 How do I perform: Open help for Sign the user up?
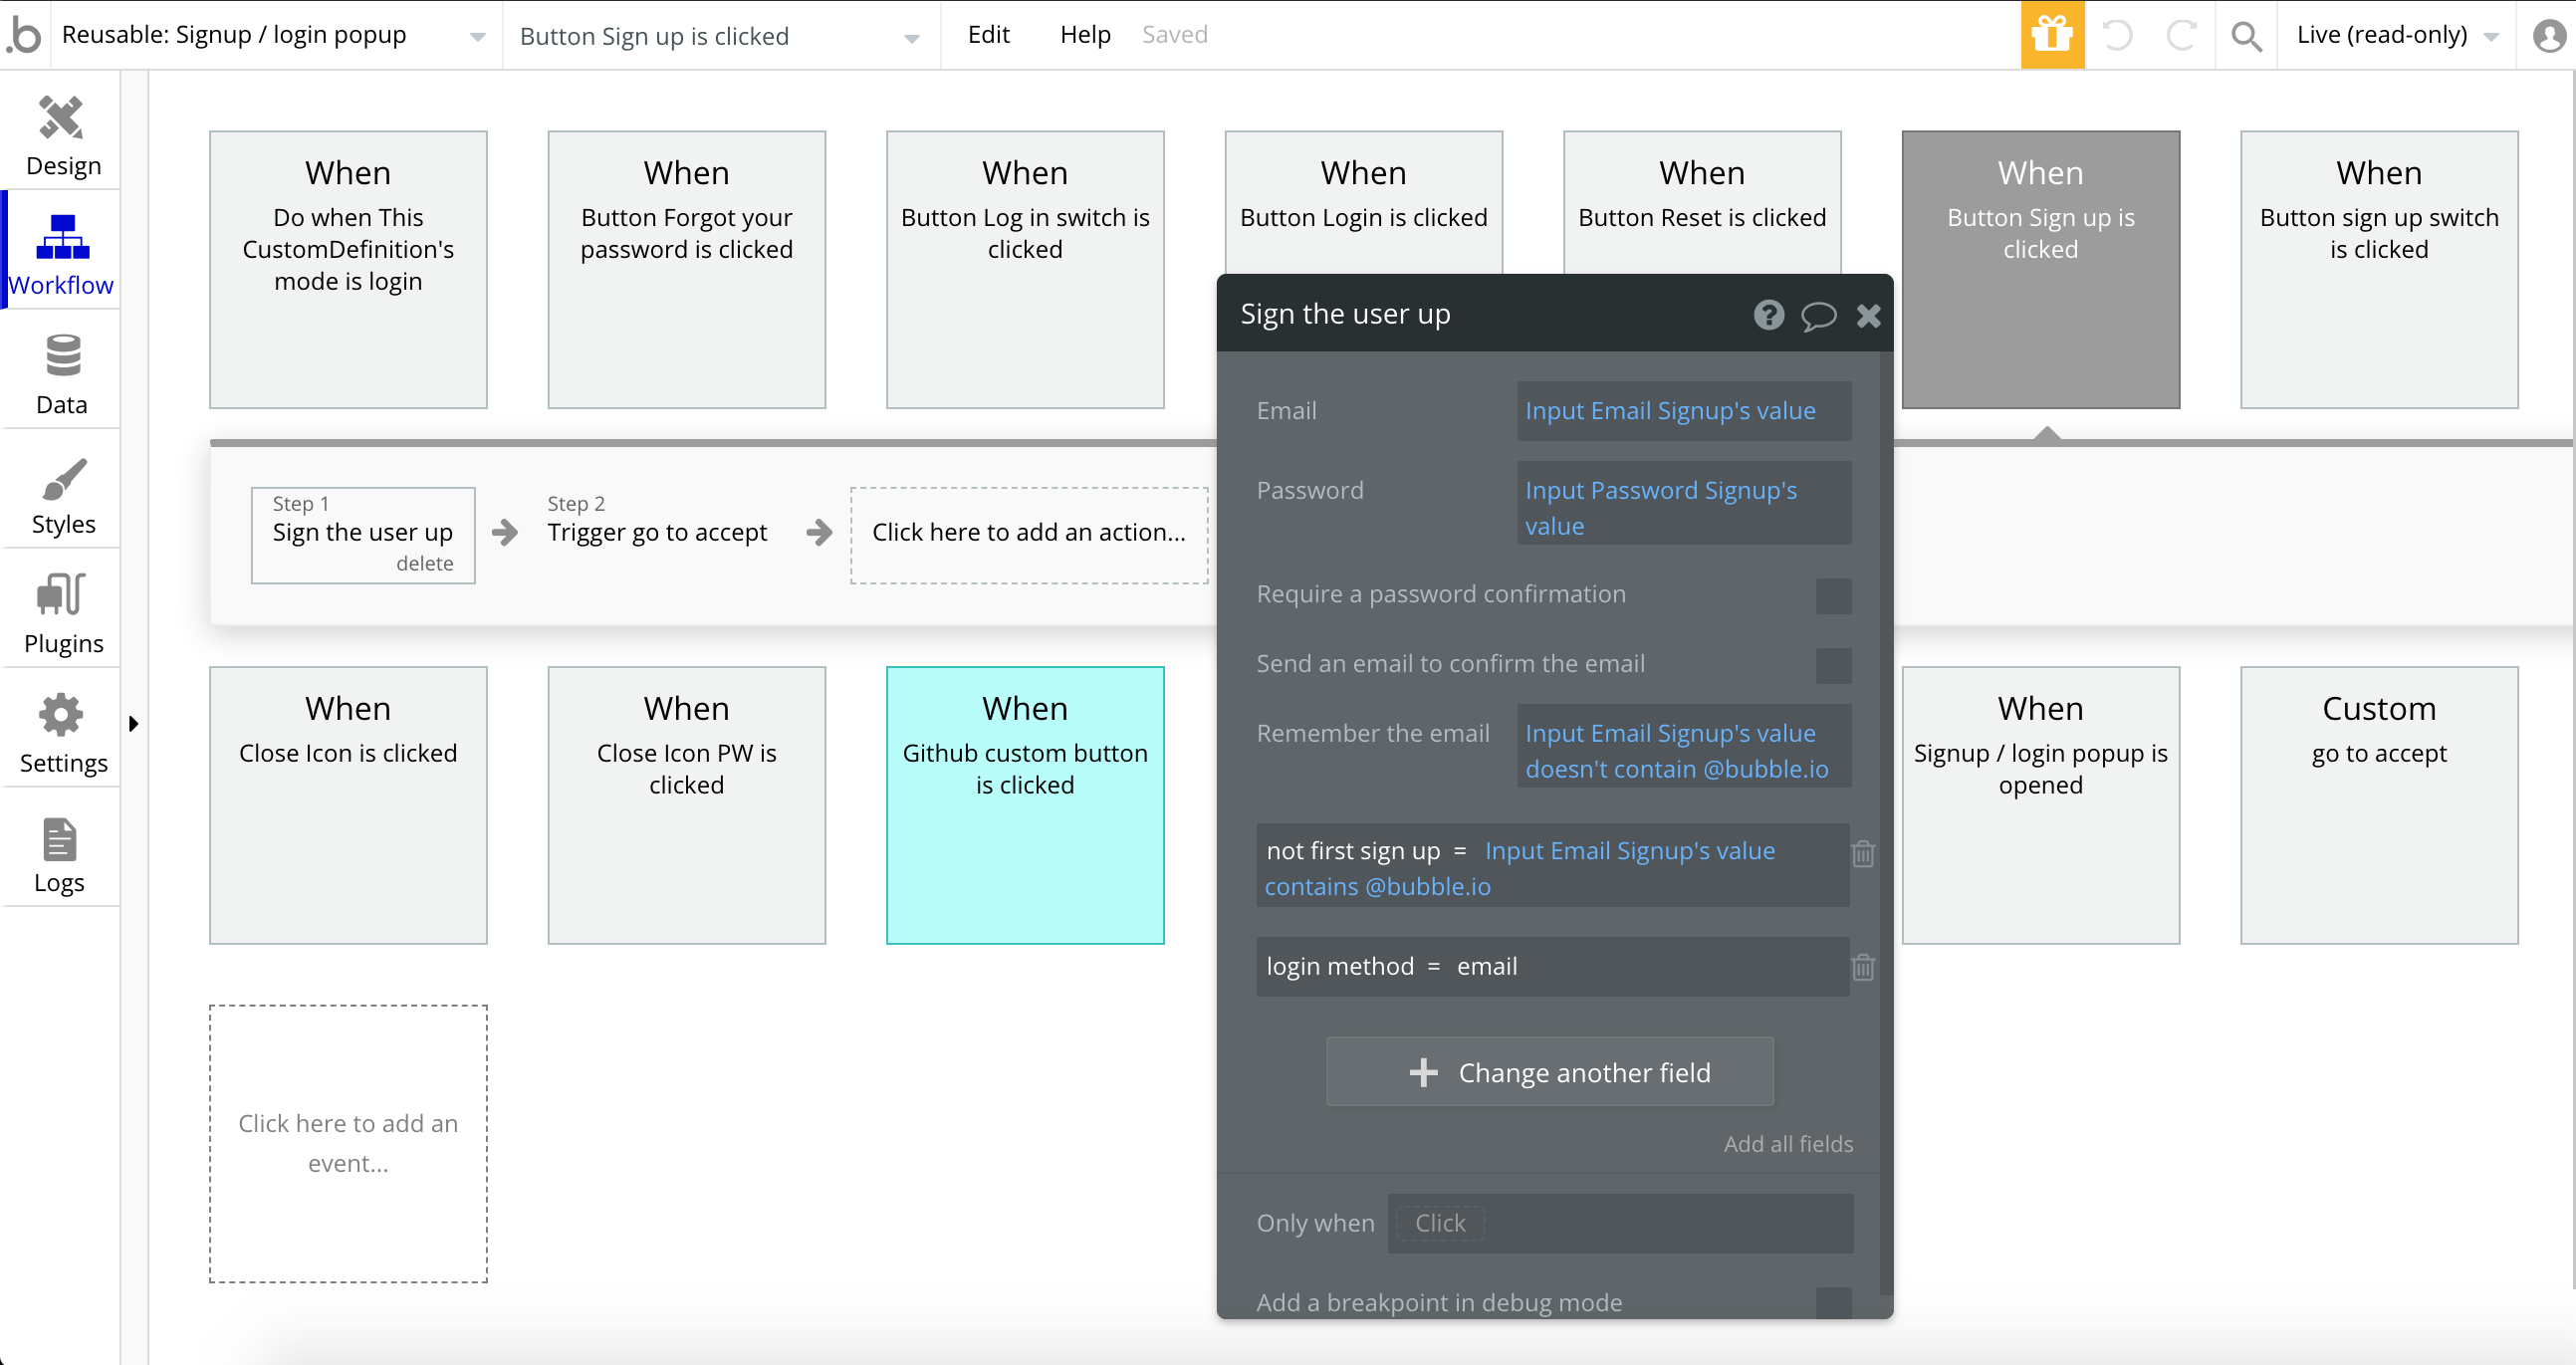(1768, 315)
